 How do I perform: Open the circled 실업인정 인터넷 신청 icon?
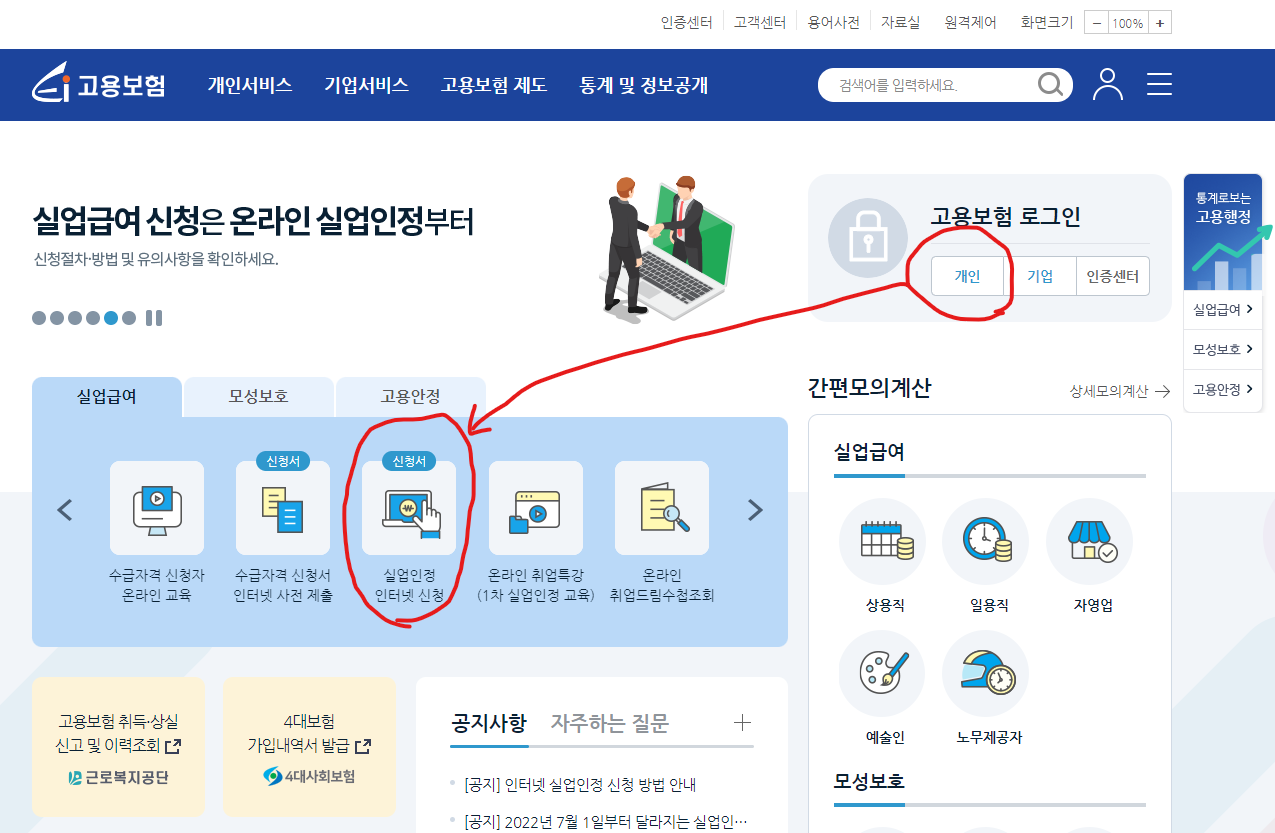[409, 508]
